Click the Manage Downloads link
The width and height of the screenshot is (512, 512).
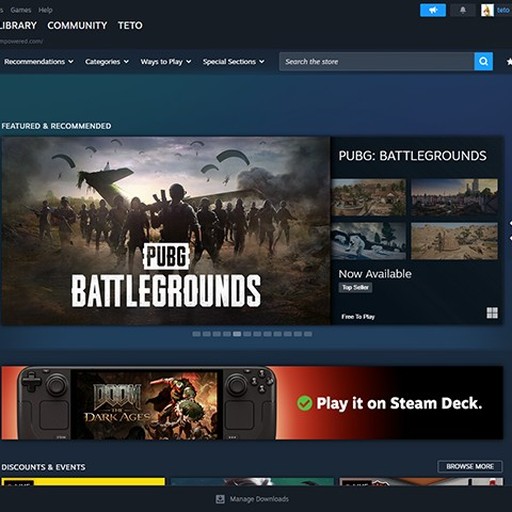point(259,499)
